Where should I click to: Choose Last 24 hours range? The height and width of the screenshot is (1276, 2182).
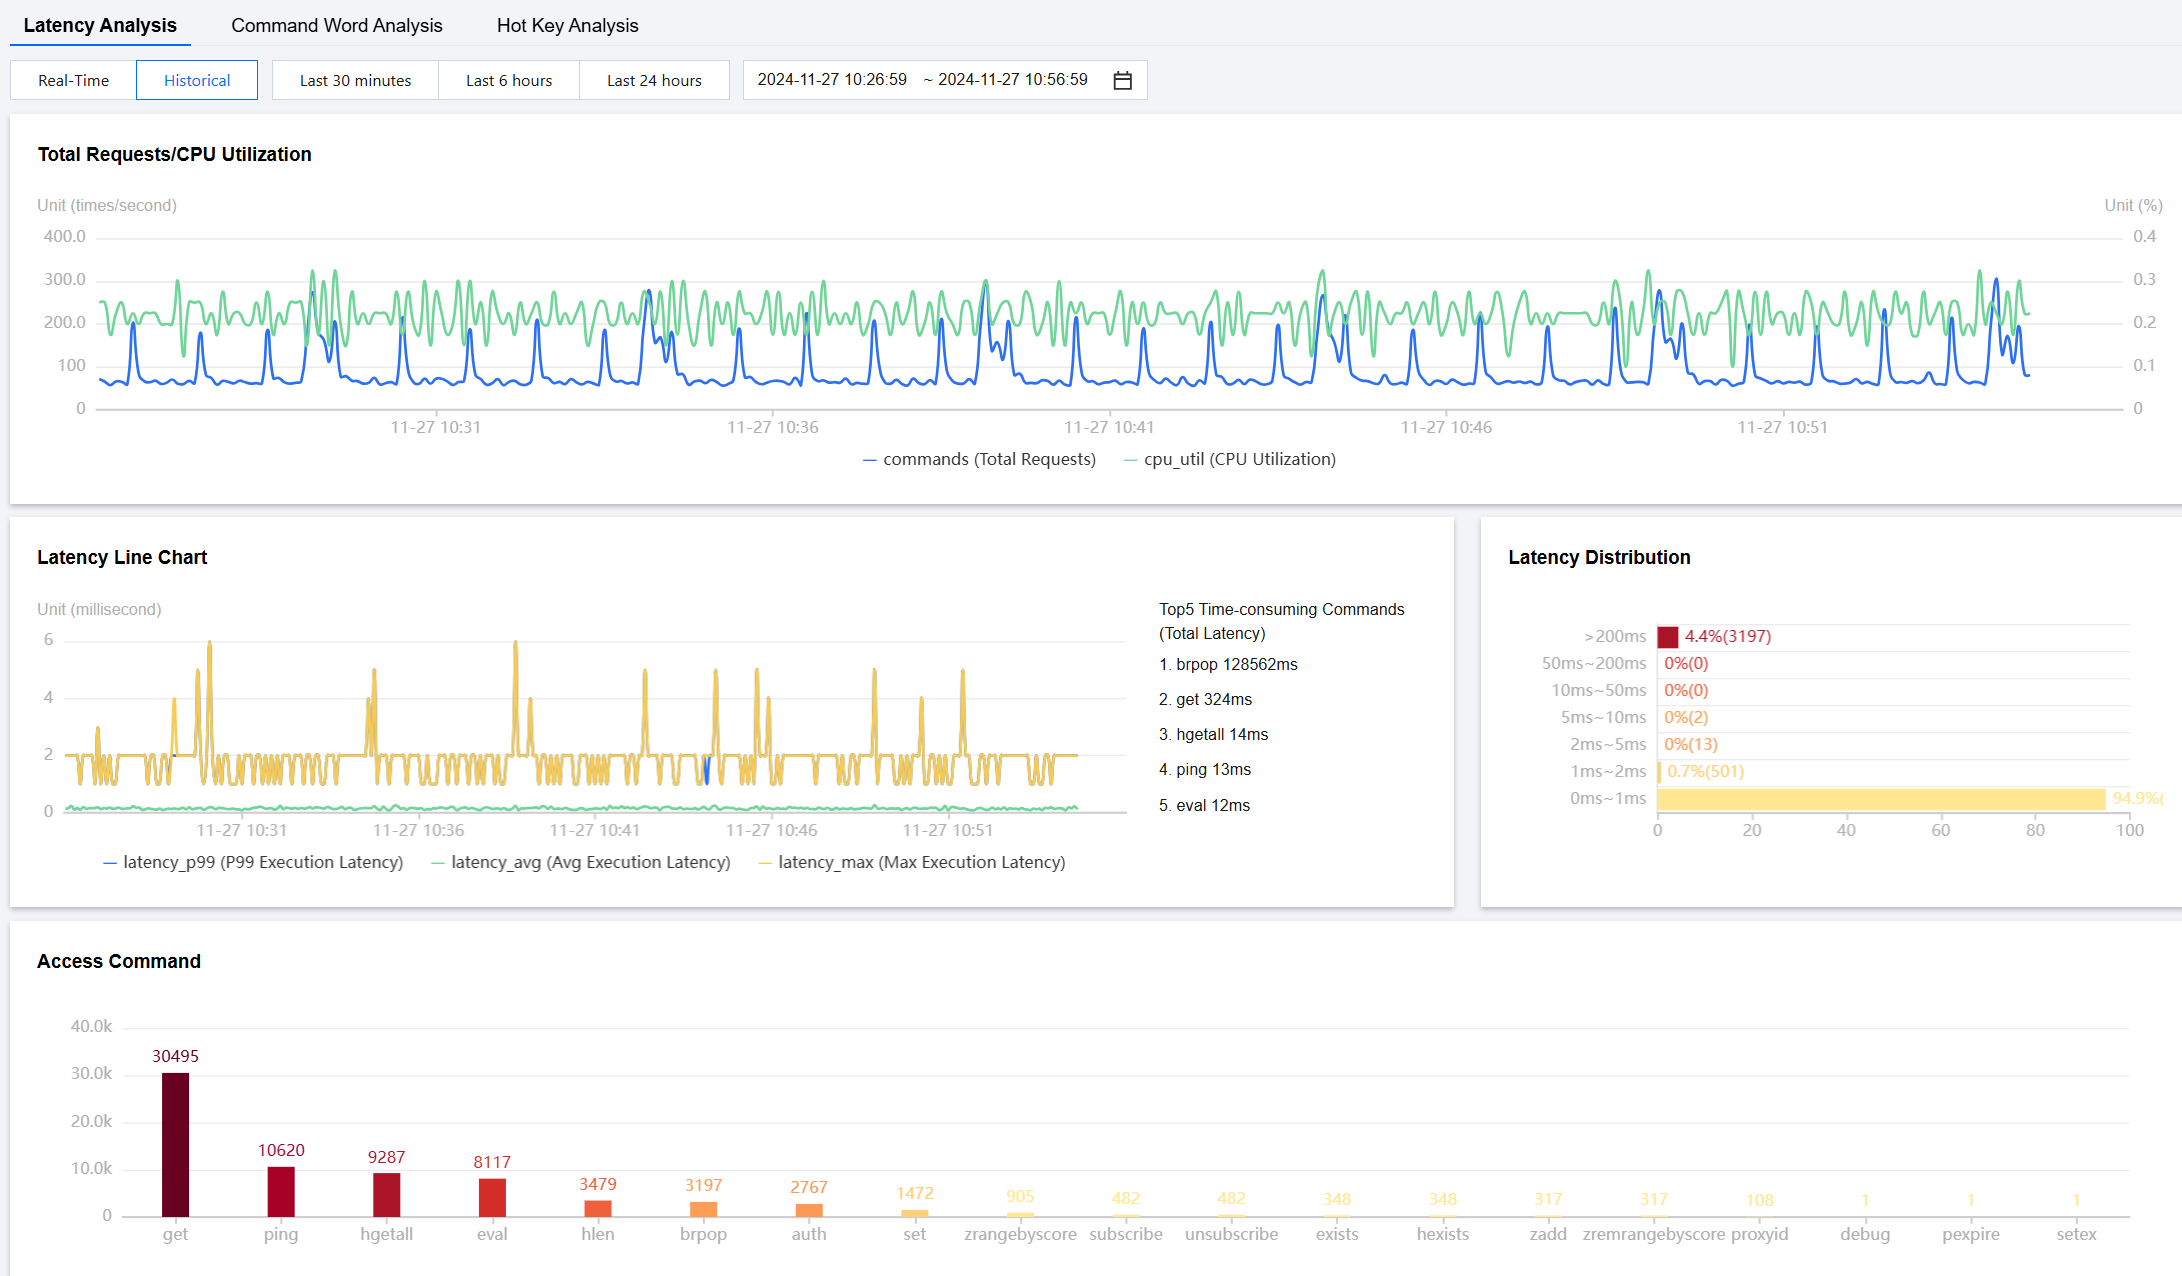pyautogui.click(x=654, y=80)
